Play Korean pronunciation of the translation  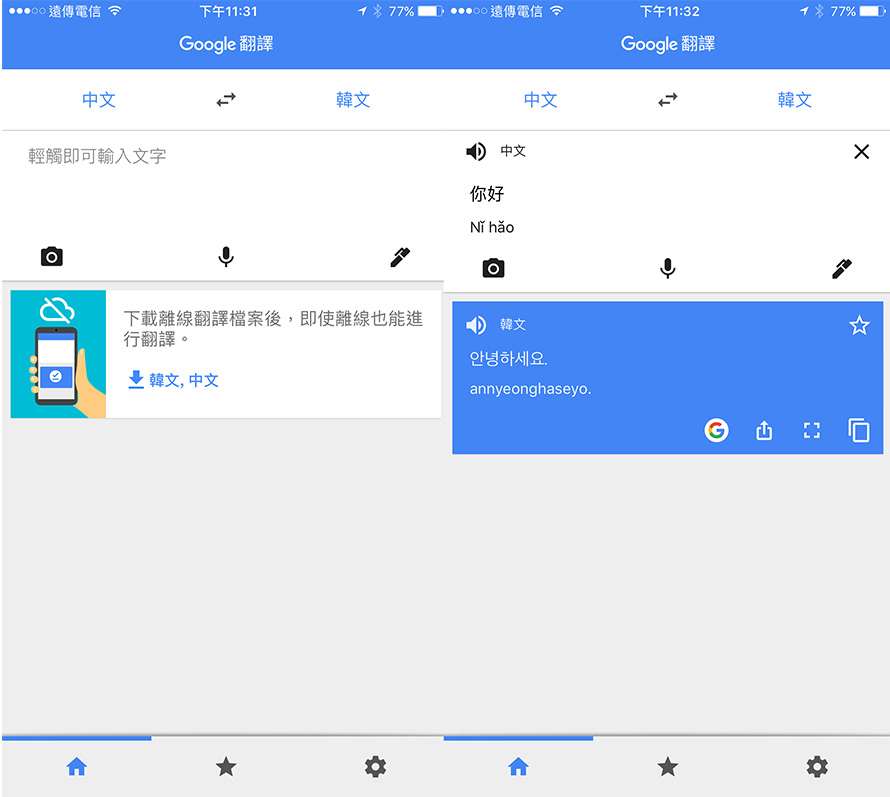pos(476,325)
